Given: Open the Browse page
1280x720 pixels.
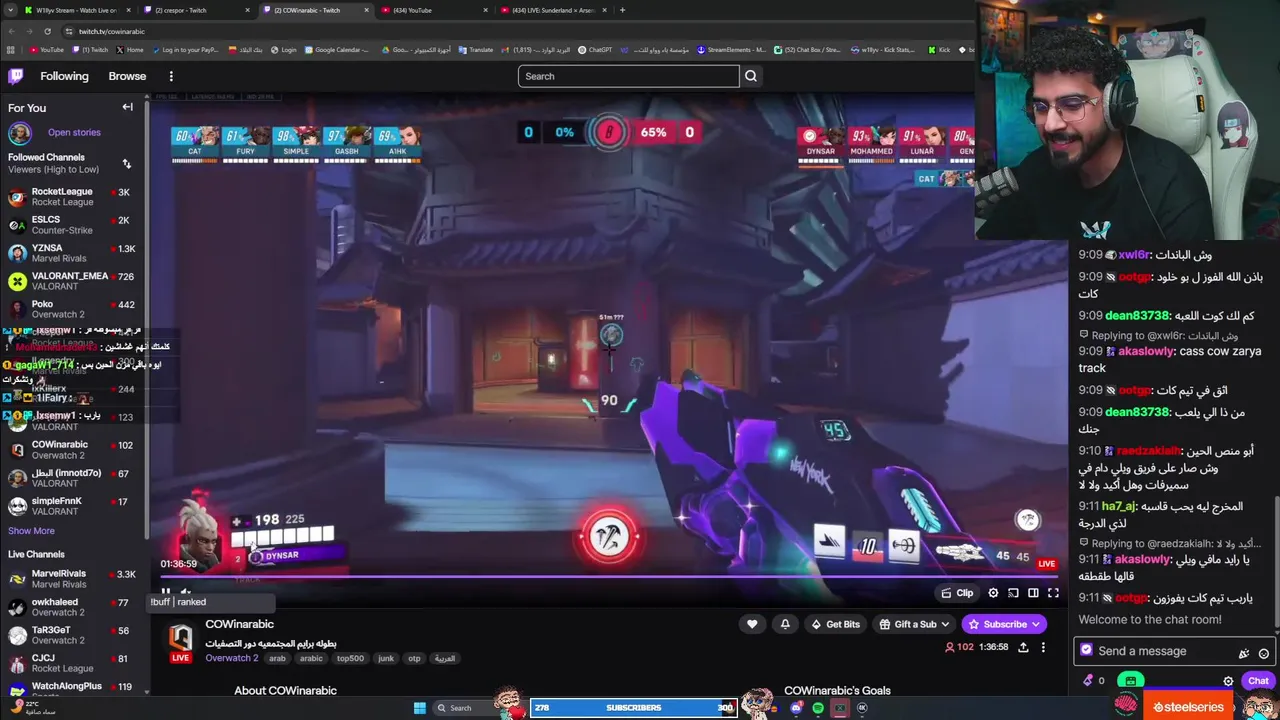Looking at the screenshot, I should (x=127, y=76).
